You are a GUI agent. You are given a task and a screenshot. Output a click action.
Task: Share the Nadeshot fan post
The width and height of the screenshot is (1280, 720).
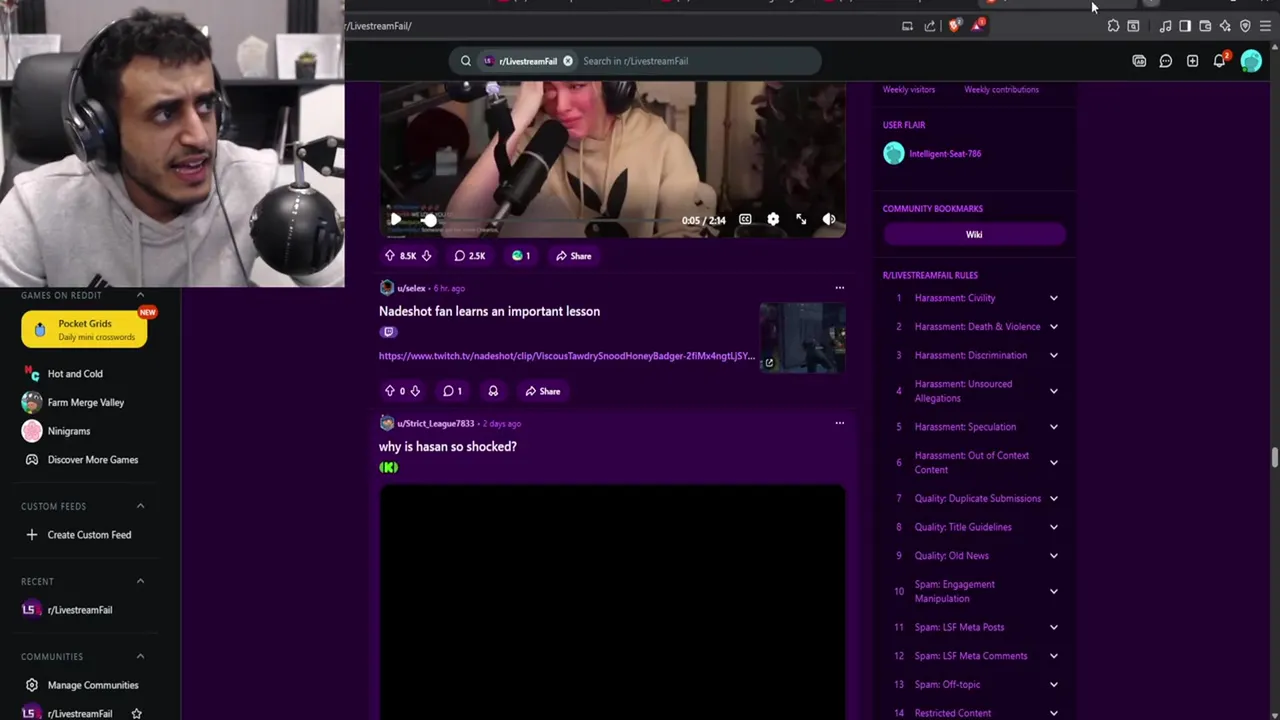[x=543, y=391]
